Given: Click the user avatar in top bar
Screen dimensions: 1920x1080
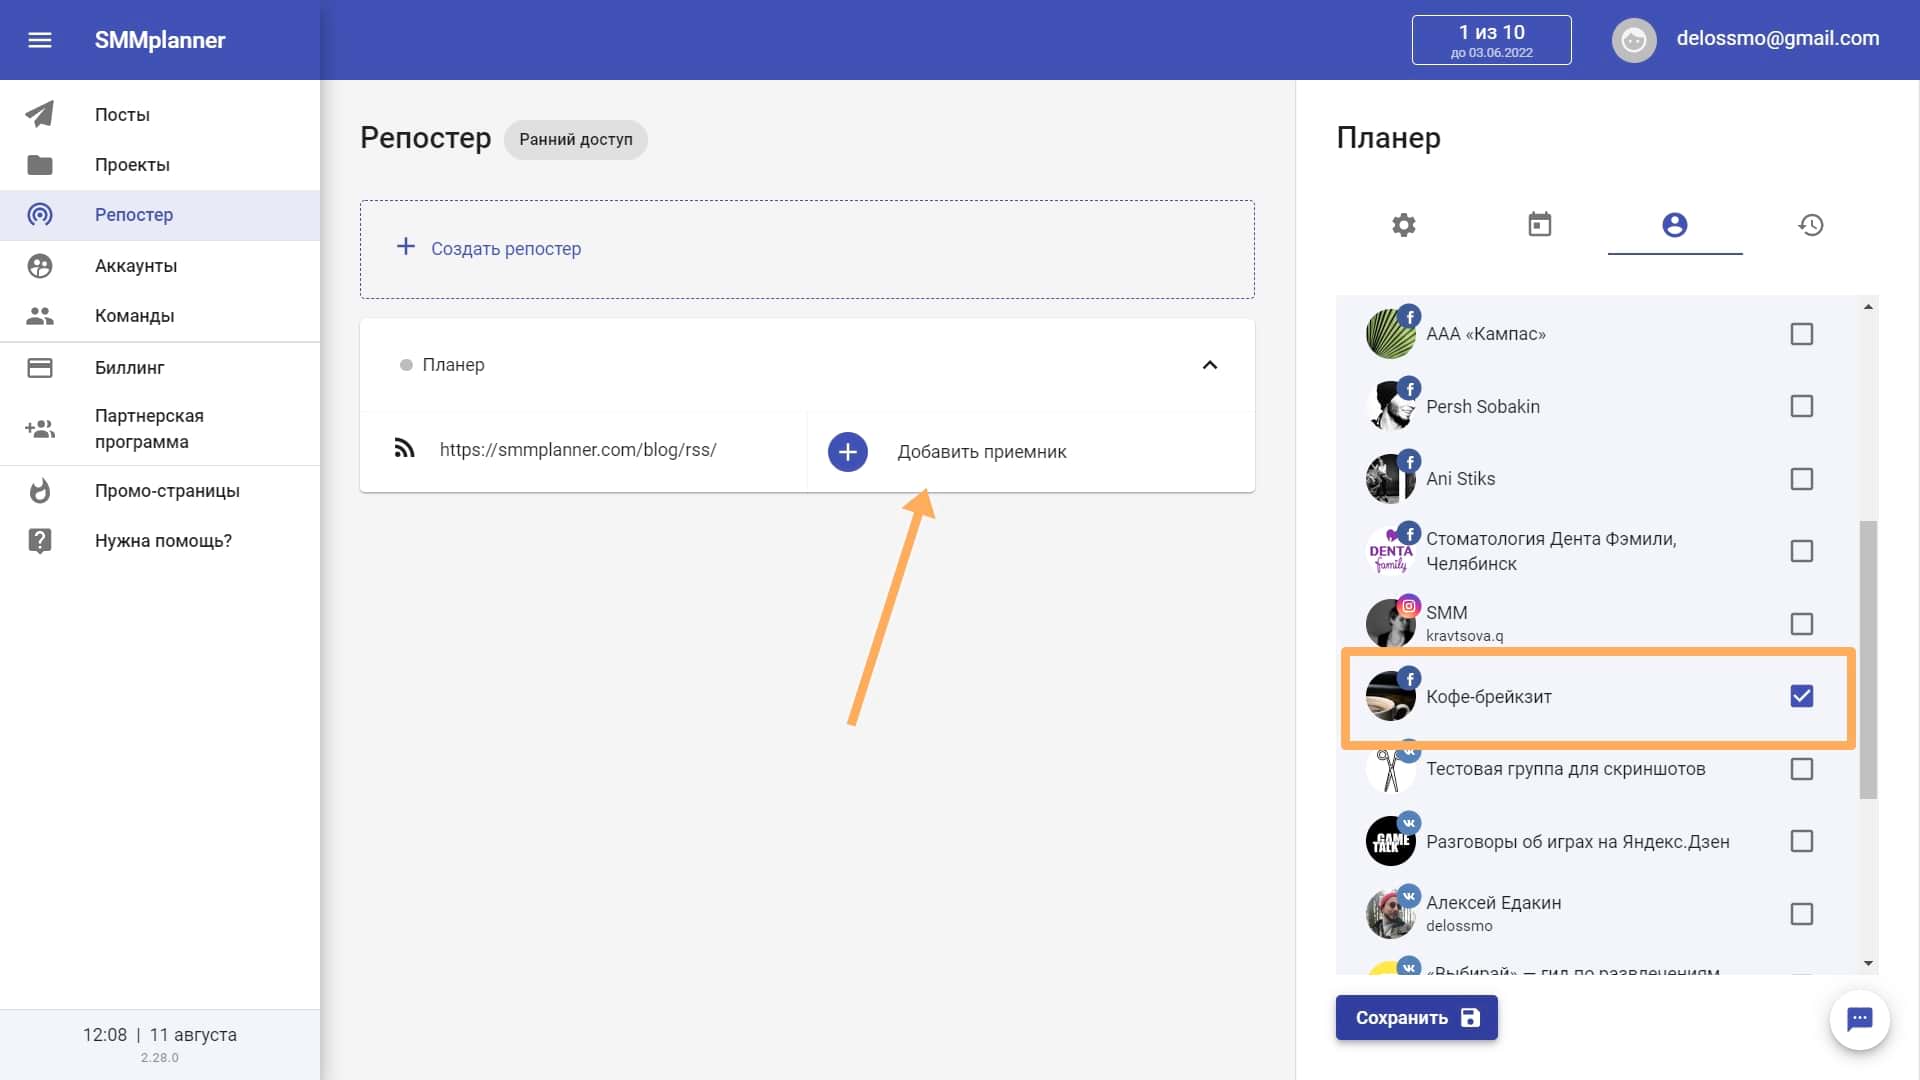Looking at the screenshot, I should (1634, 40).
